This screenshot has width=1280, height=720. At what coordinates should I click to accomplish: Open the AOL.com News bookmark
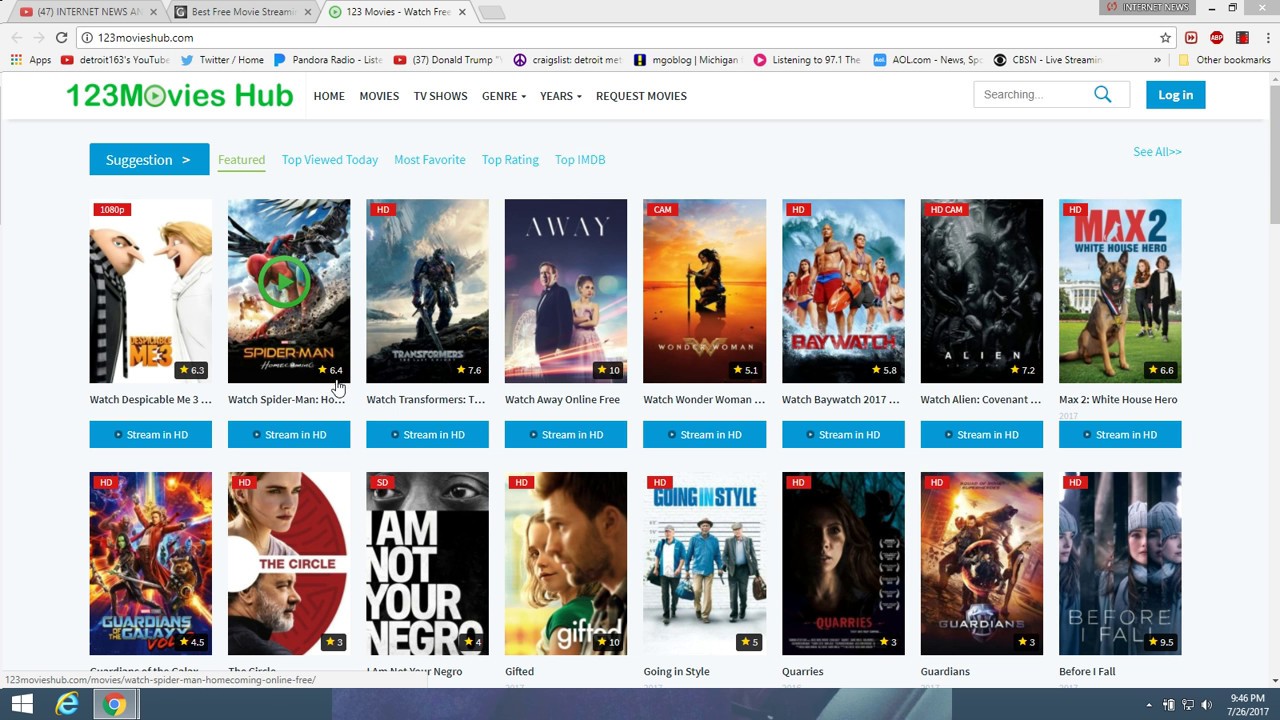(x=928, y=60)
